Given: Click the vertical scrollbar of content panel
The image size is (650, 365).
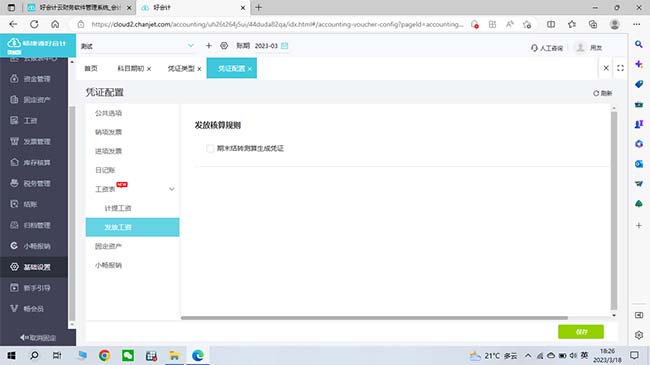Looking at the screenshot, I should [x=614, y=211].
